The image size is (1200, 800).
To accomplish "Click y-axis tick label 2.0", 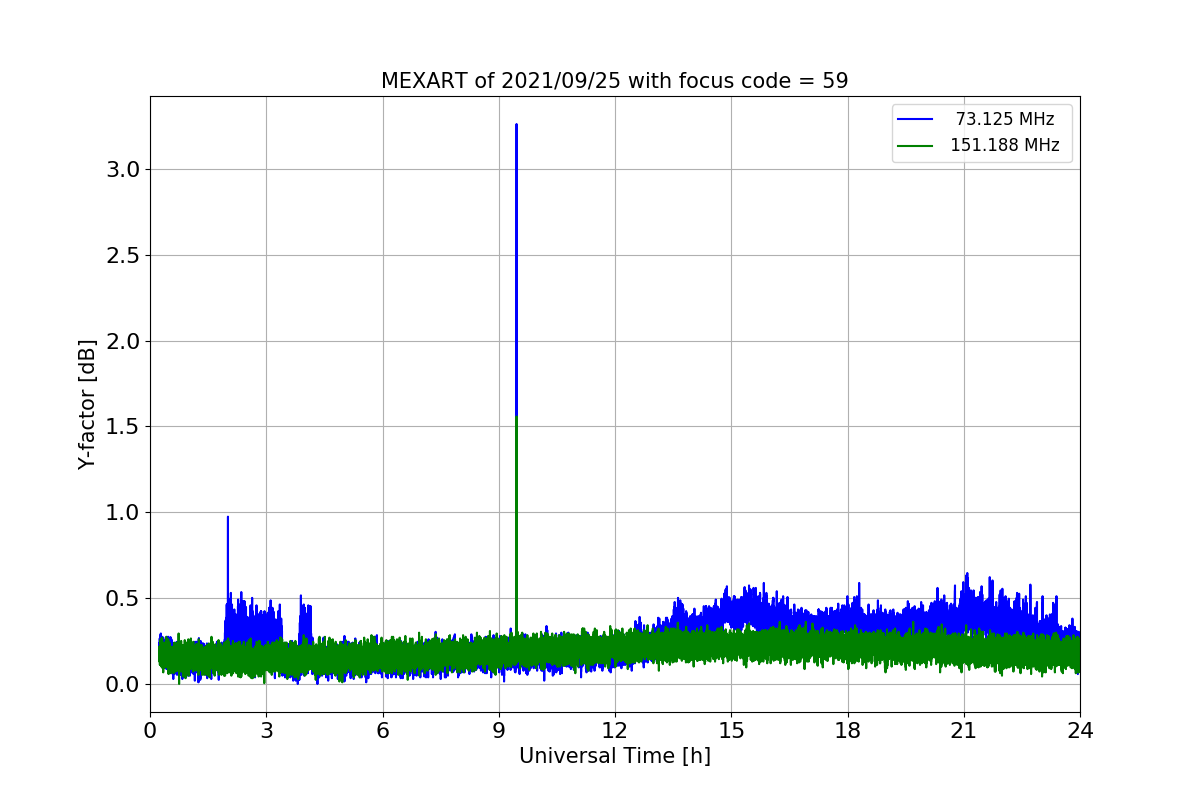I will (x=124, y=342).
